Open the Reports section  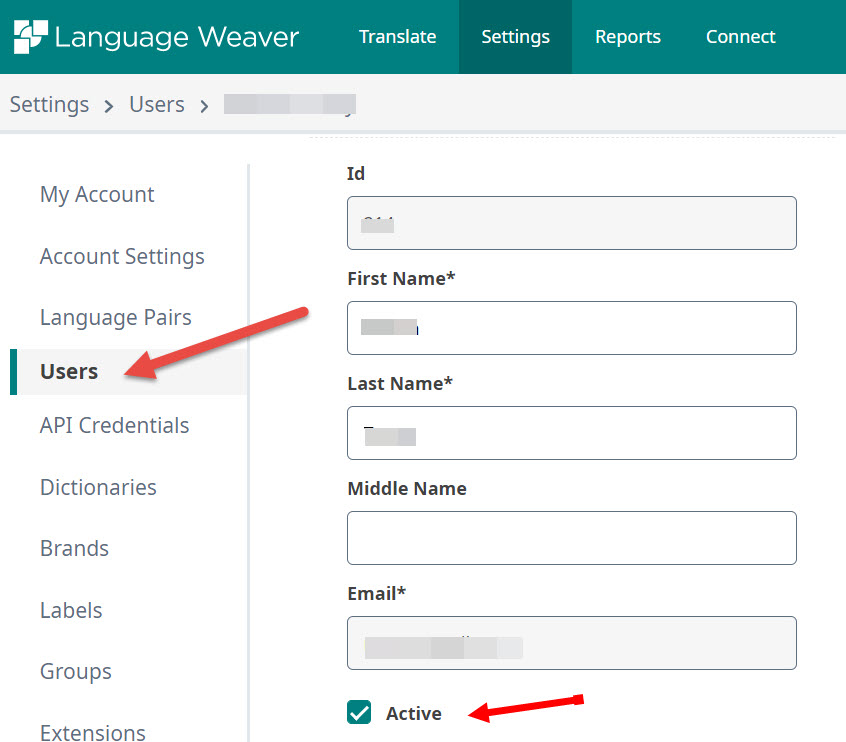point(627,36)
